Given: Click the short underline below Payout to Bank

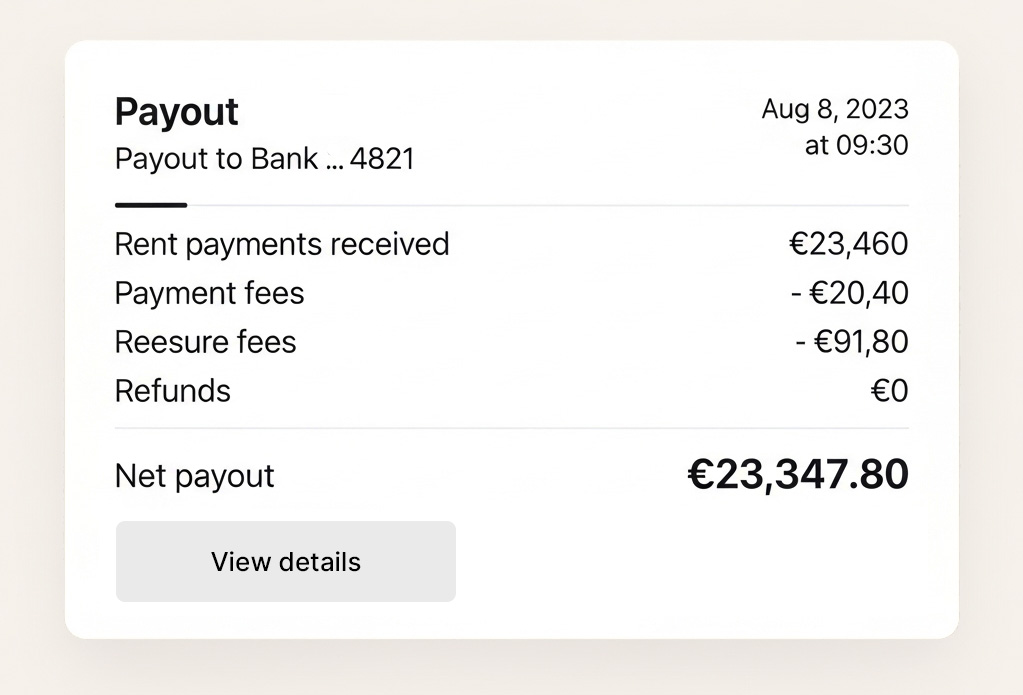Looking at the screenshot, I should coord(150,203).
